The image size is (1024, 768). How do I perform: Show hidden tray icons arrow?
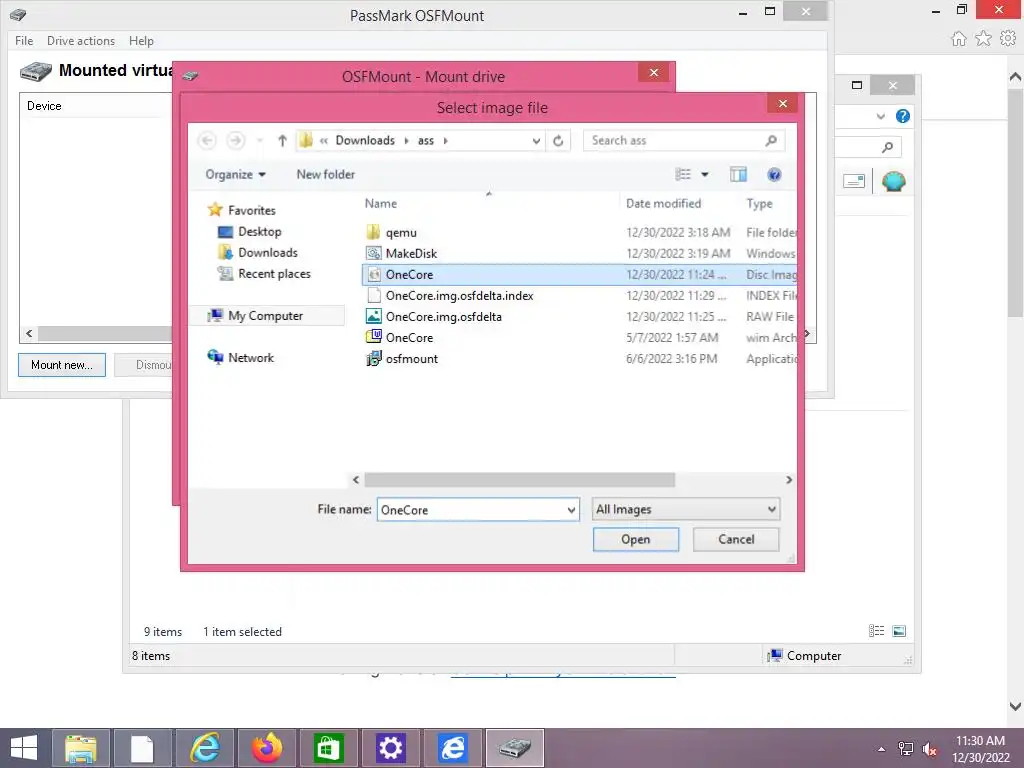click(882, 749)
